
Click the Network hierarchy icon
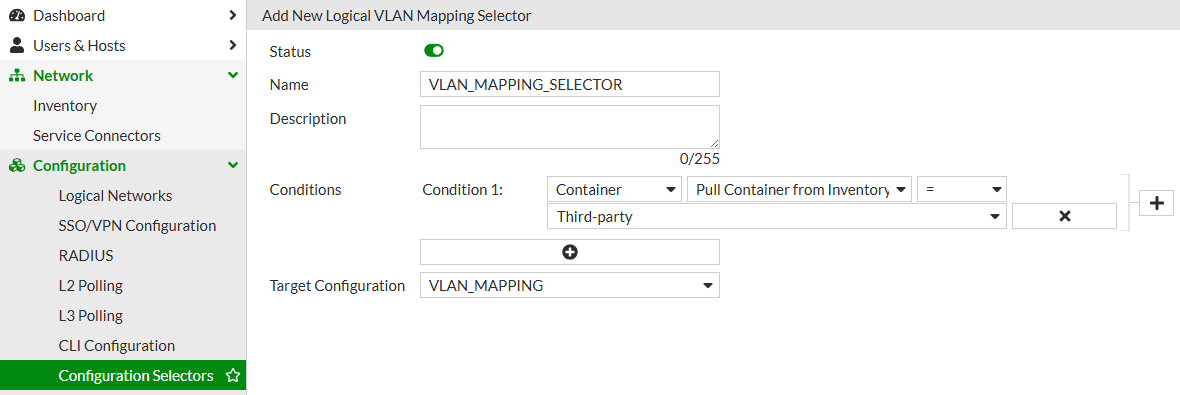pyautogui.click(x=17, y=75)
